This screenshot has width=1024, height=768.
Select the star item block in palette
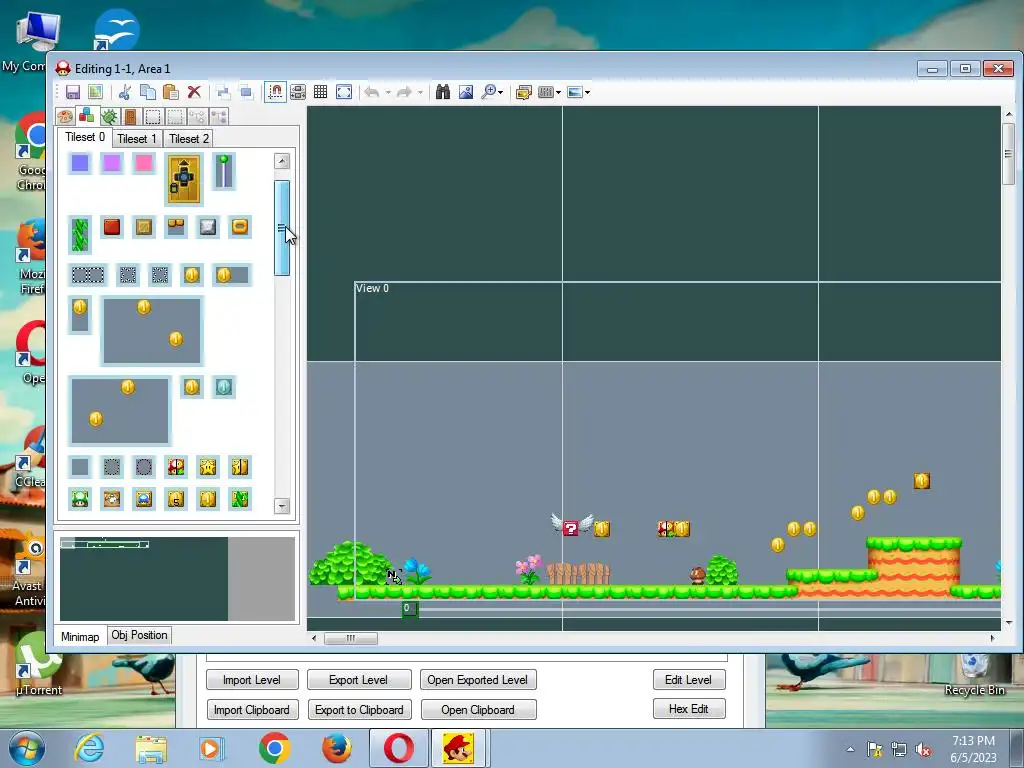pos(208,466)
